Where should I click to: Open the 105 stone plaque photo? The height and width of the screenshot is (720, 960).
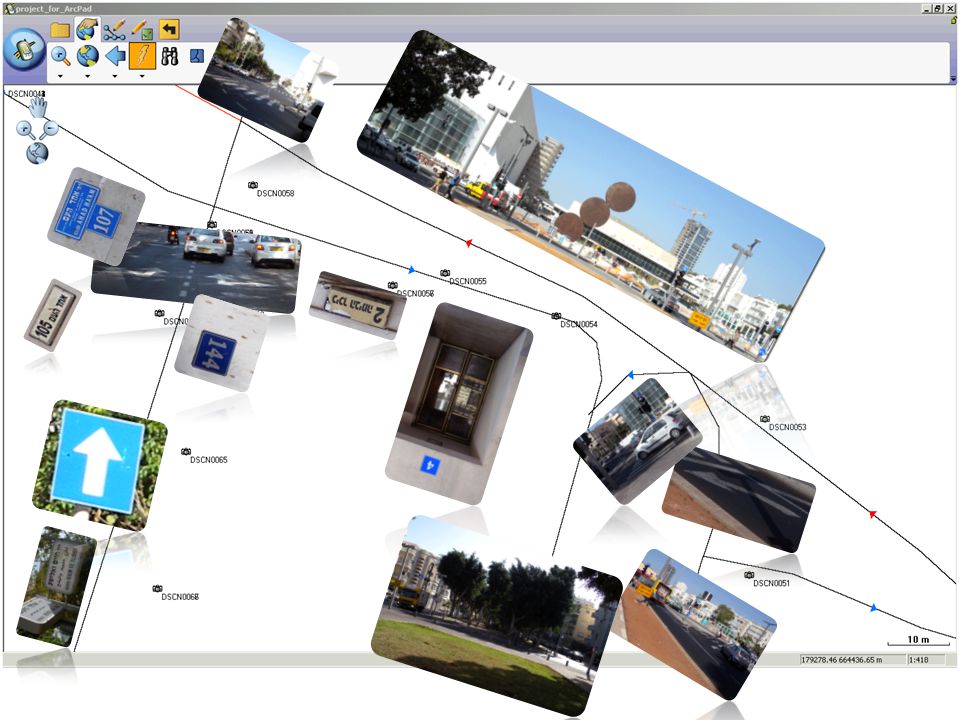pos(53,315)
